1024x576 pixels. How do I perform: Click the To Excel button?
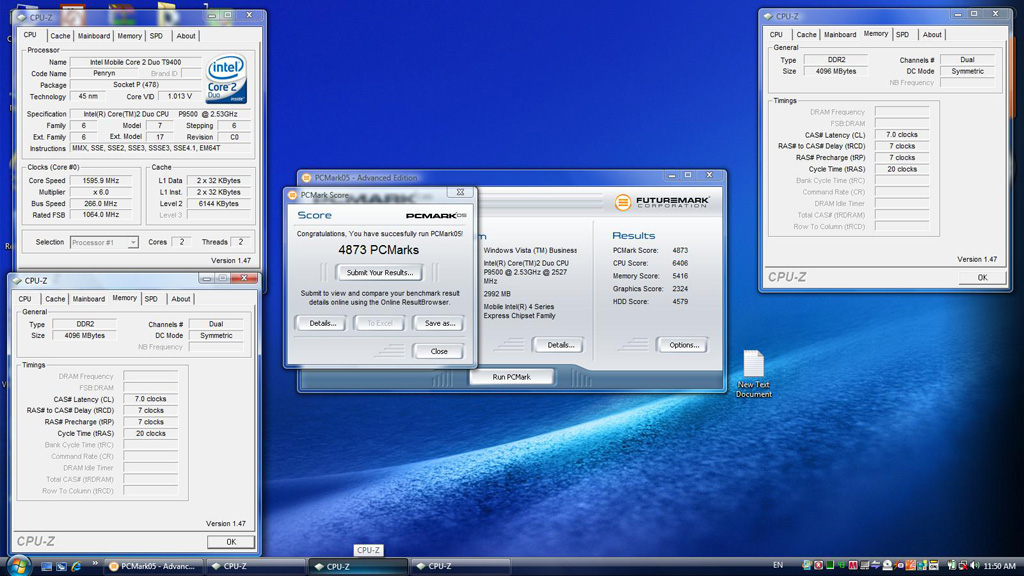379,323
